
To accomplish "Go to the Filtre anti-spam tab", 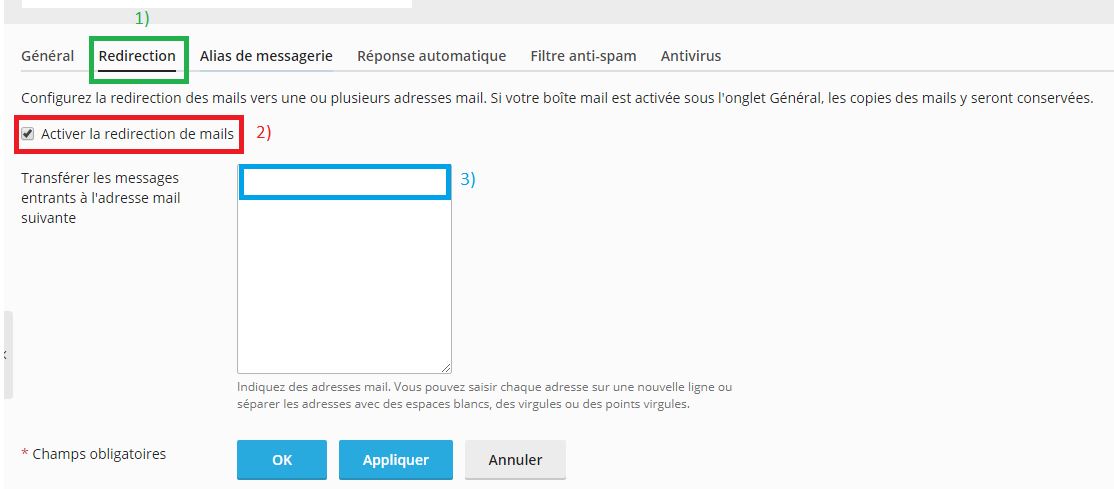I will [x=583, y=56].
